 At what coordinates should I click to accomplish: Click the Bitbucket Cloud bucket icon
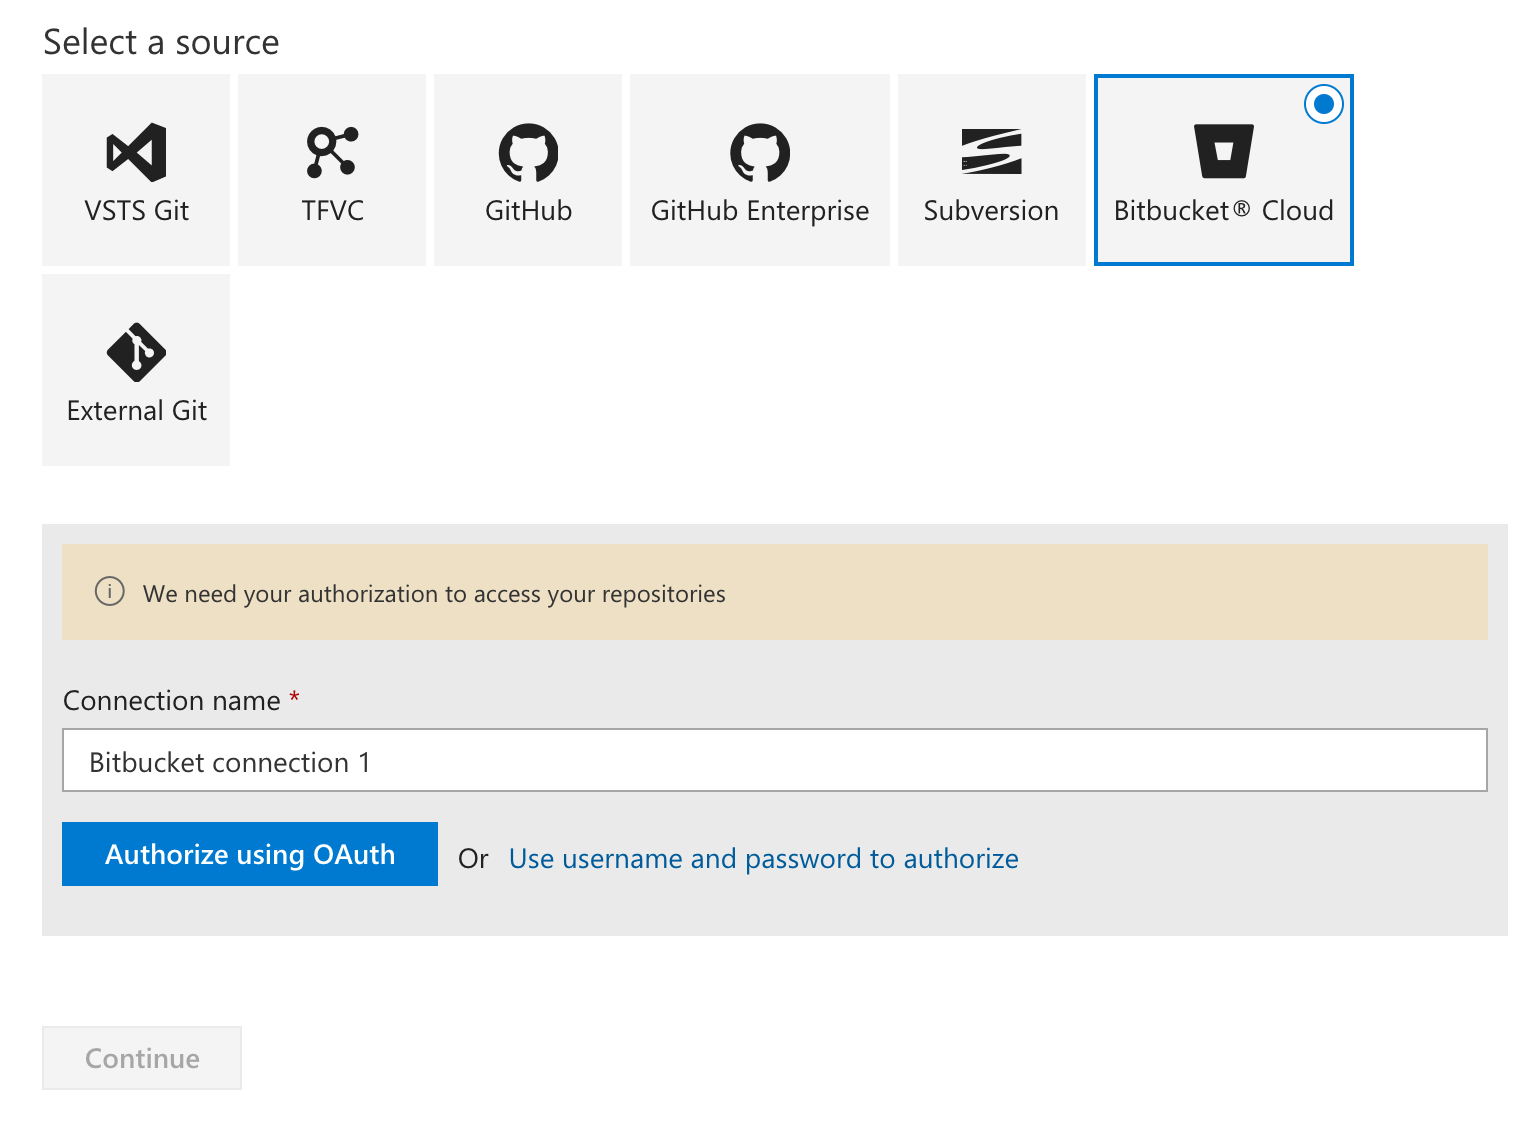pyautogui.click(x=1223, y=151)
